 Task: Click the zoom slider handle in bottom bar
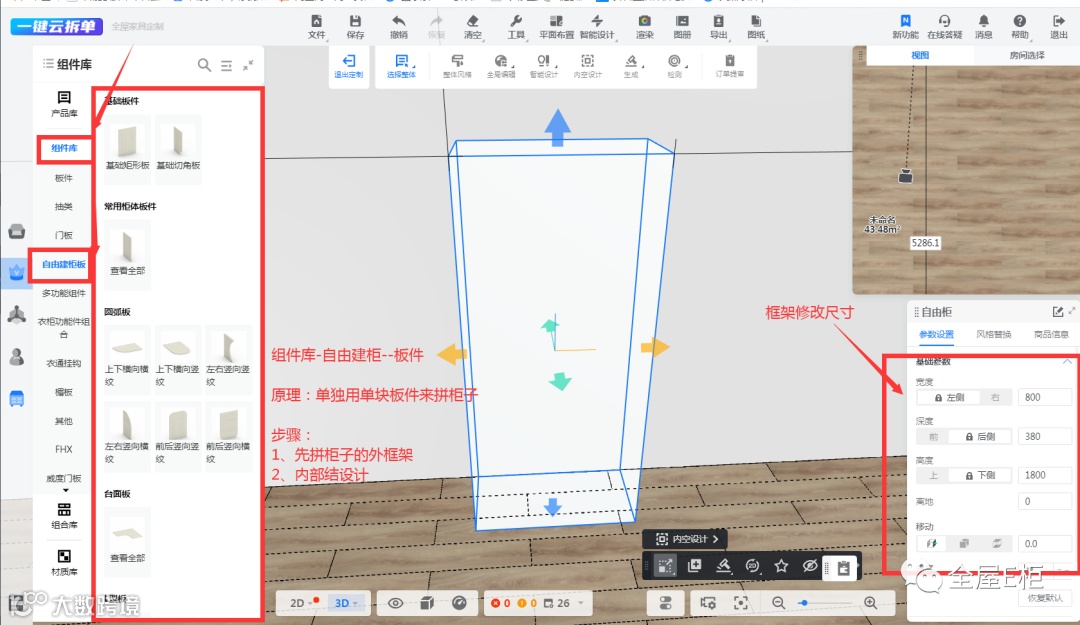(x=803, y=603)
